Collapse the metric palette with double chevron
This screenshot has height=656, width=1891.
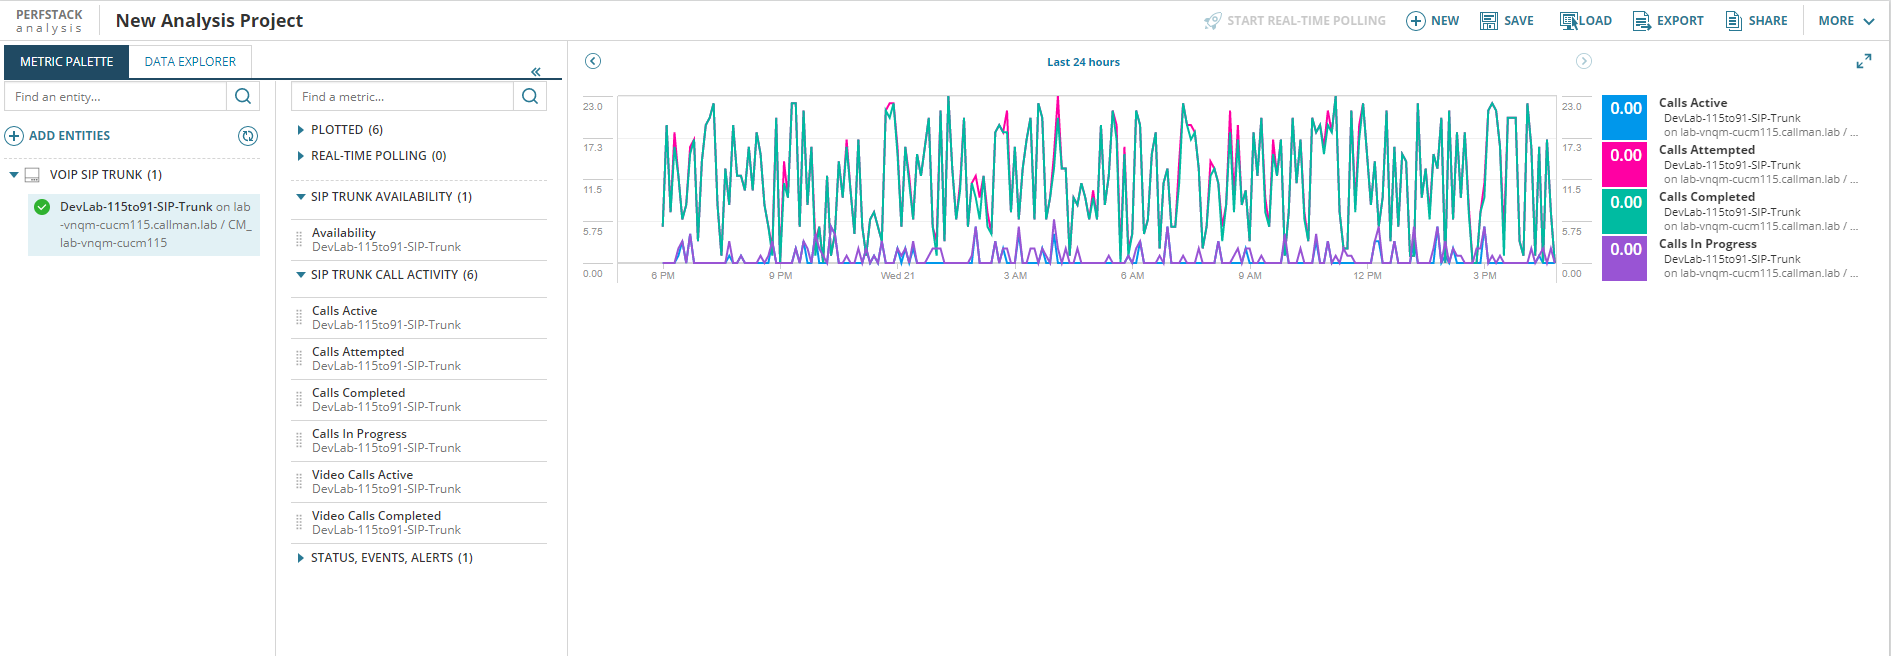tap(536, 71)
